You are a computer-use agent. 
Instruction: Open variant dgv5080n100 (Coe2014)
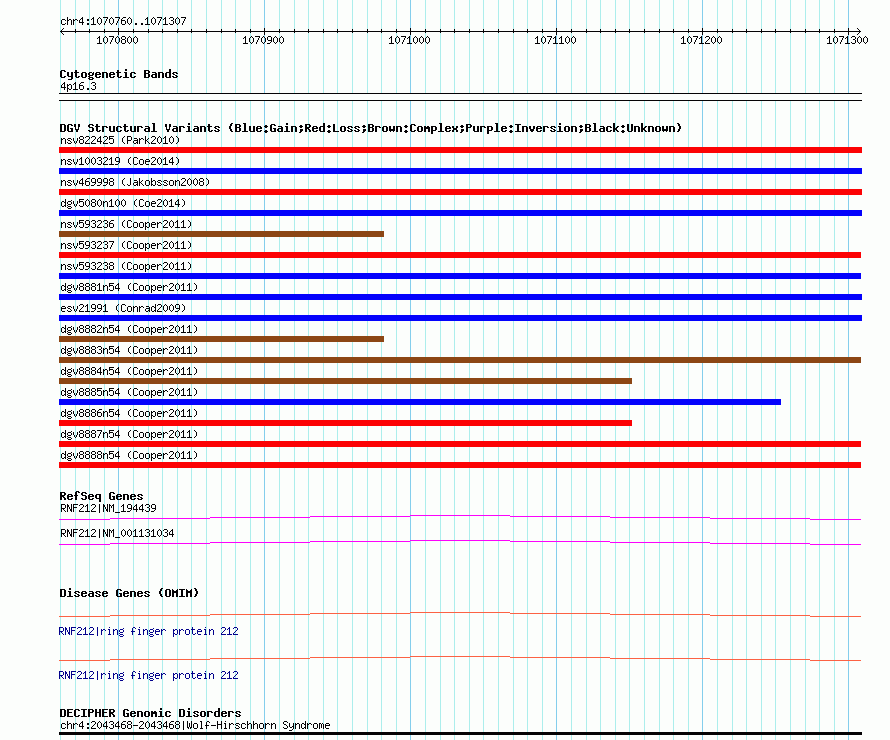point(123,203)
